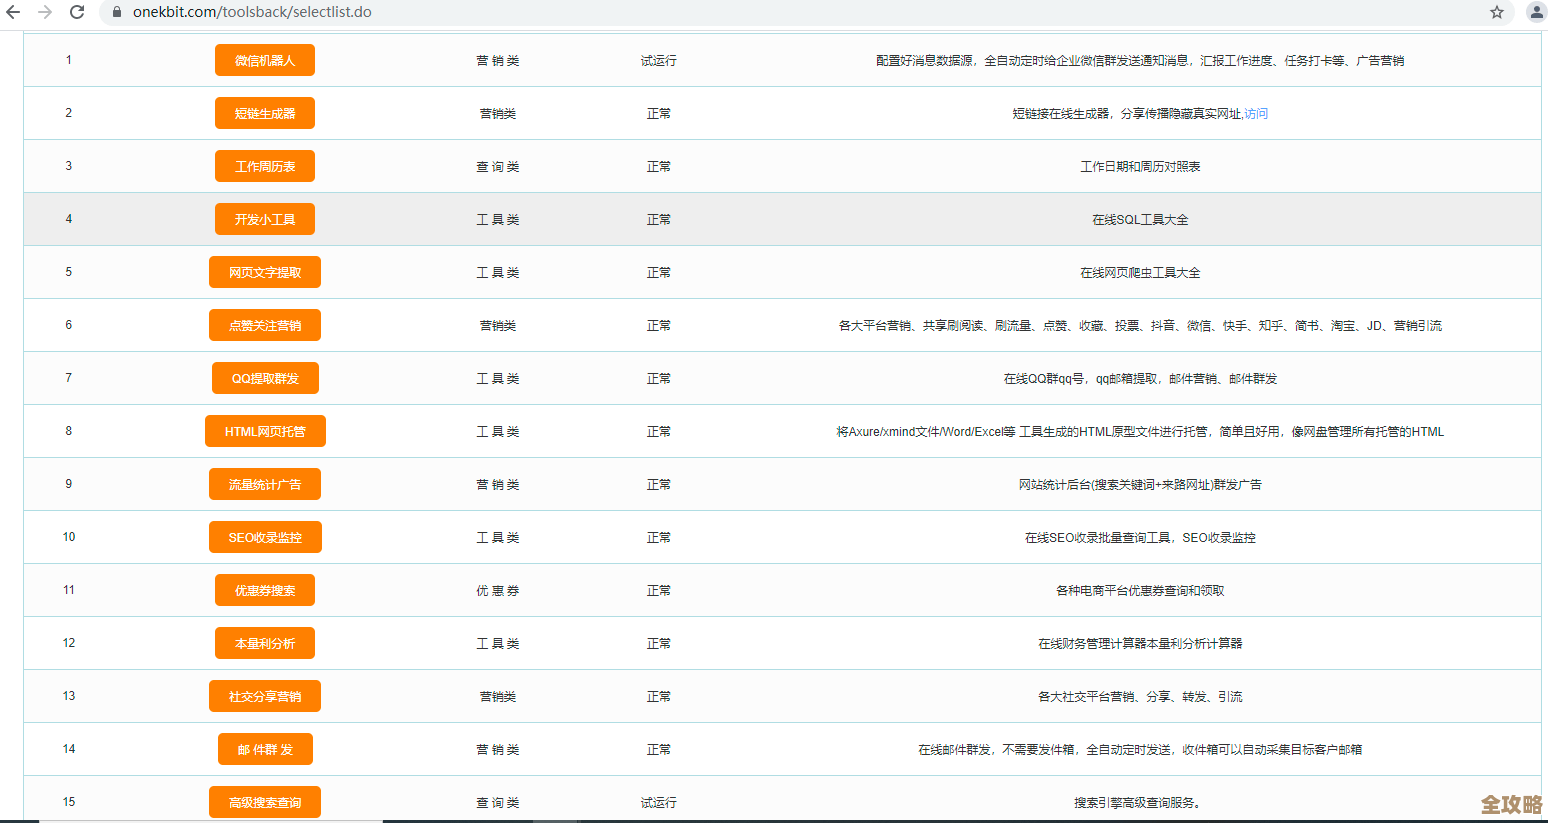The width and height of the screenshot is (1548, 823).
Task: Open the QQ提取群发 tool
Action: 264,378
